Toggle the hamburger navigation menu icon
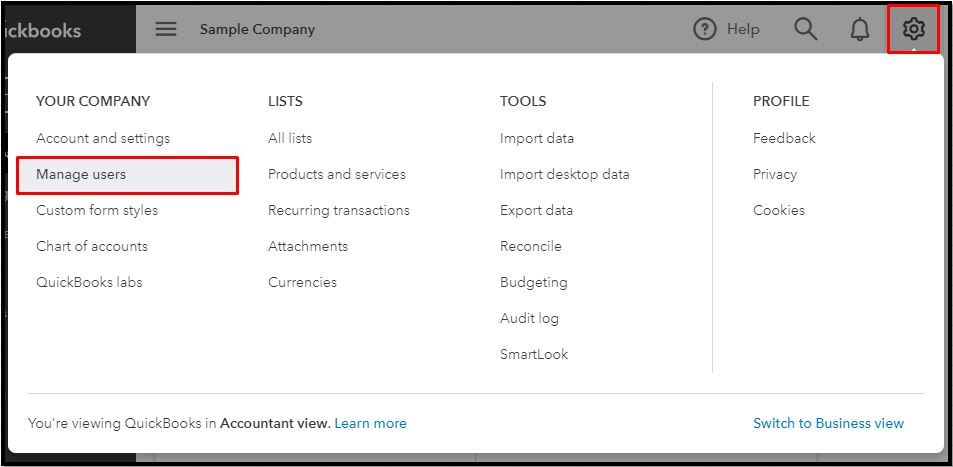Screen dimensions: 953x467 point(166,29)
